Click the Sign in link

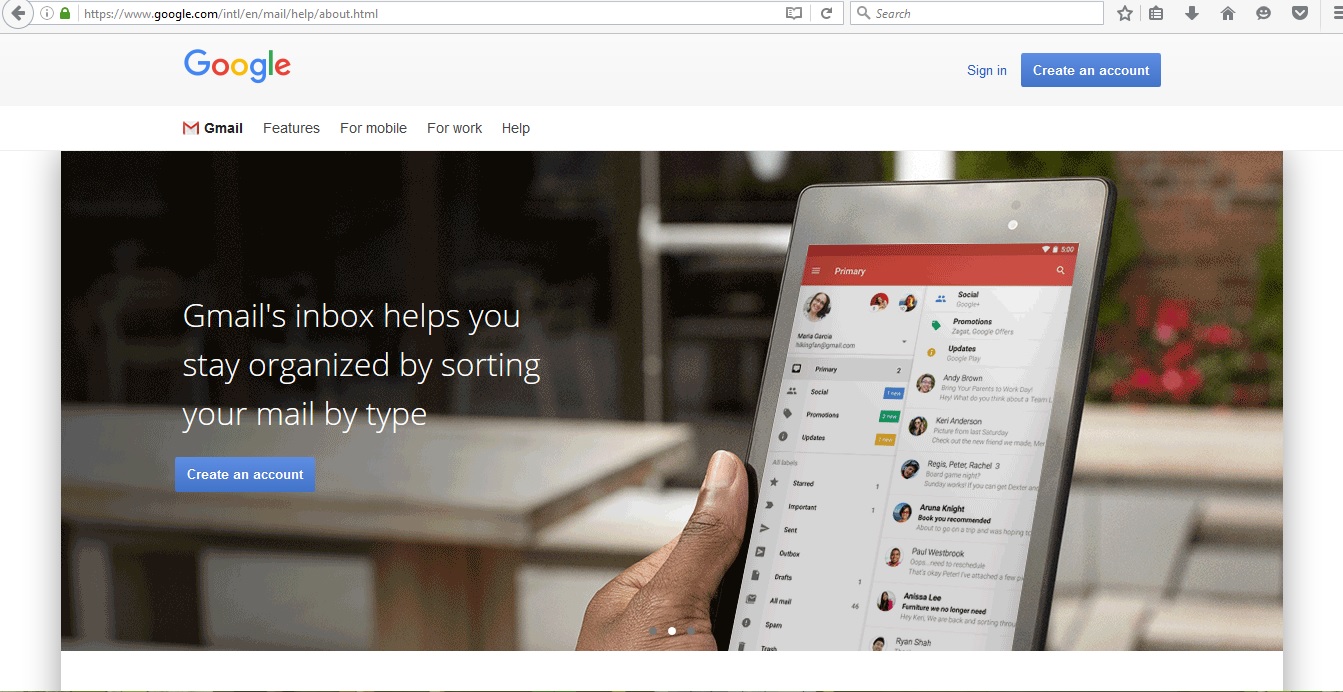[986, 70]
